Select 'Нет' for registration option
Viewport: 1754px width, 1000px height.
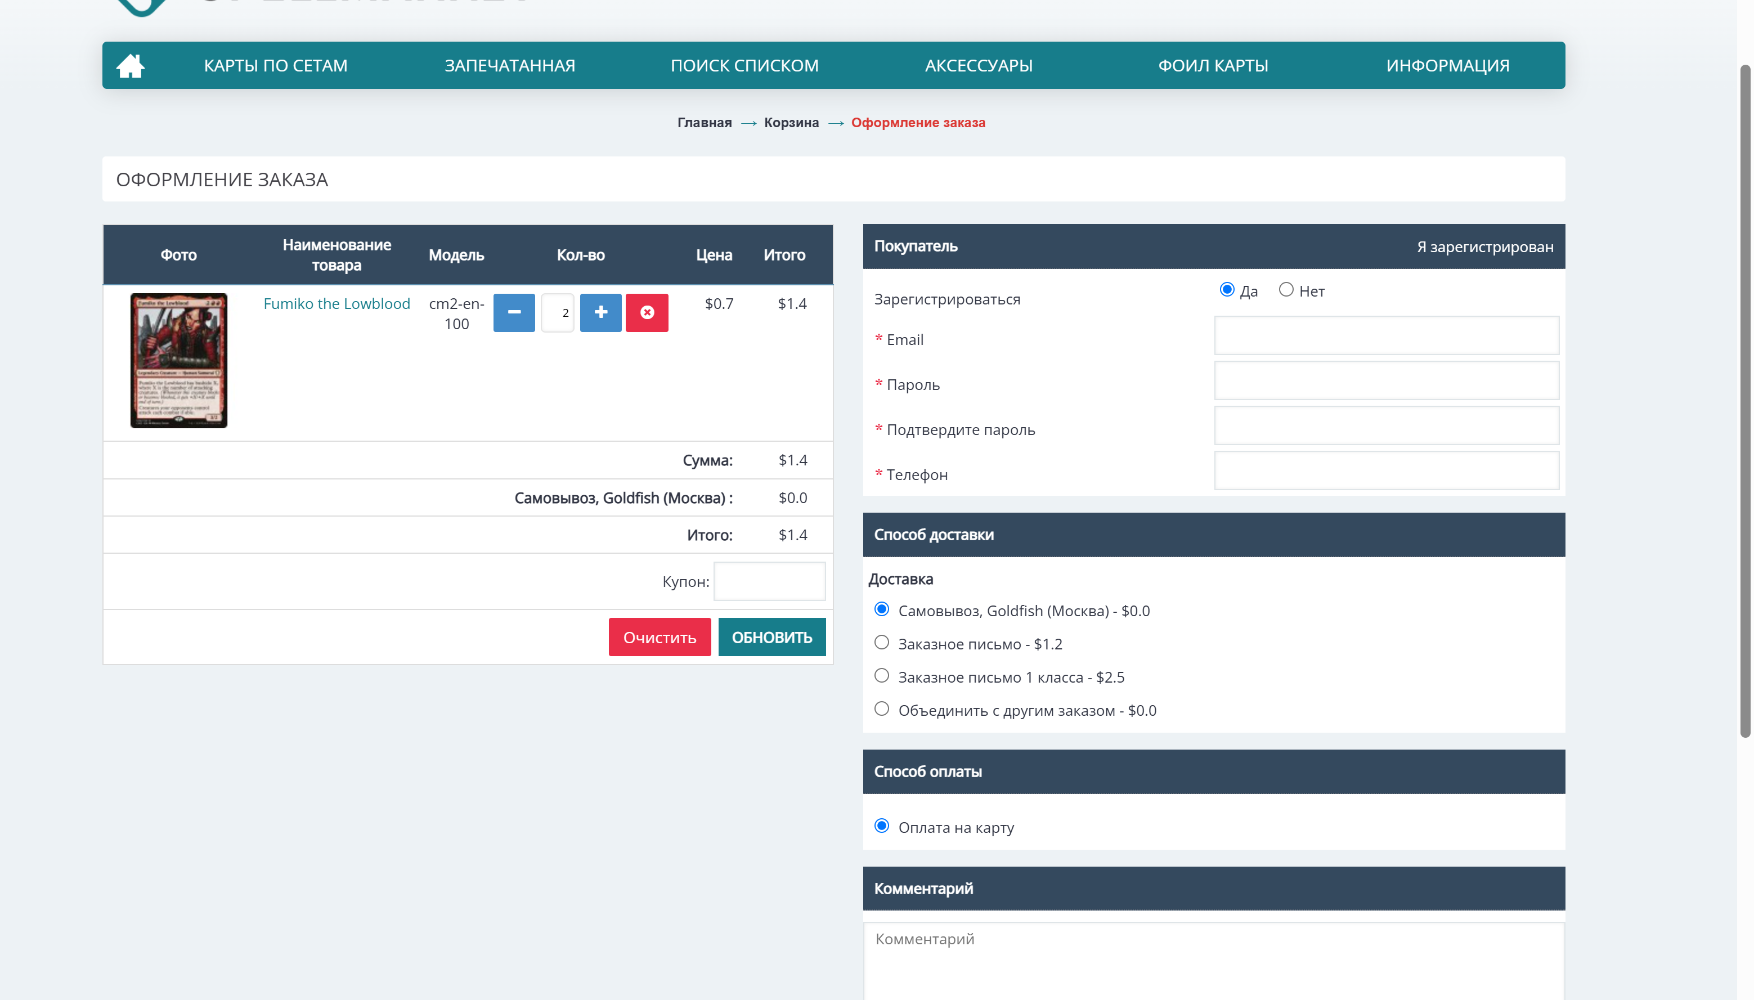pos(1286,290)
